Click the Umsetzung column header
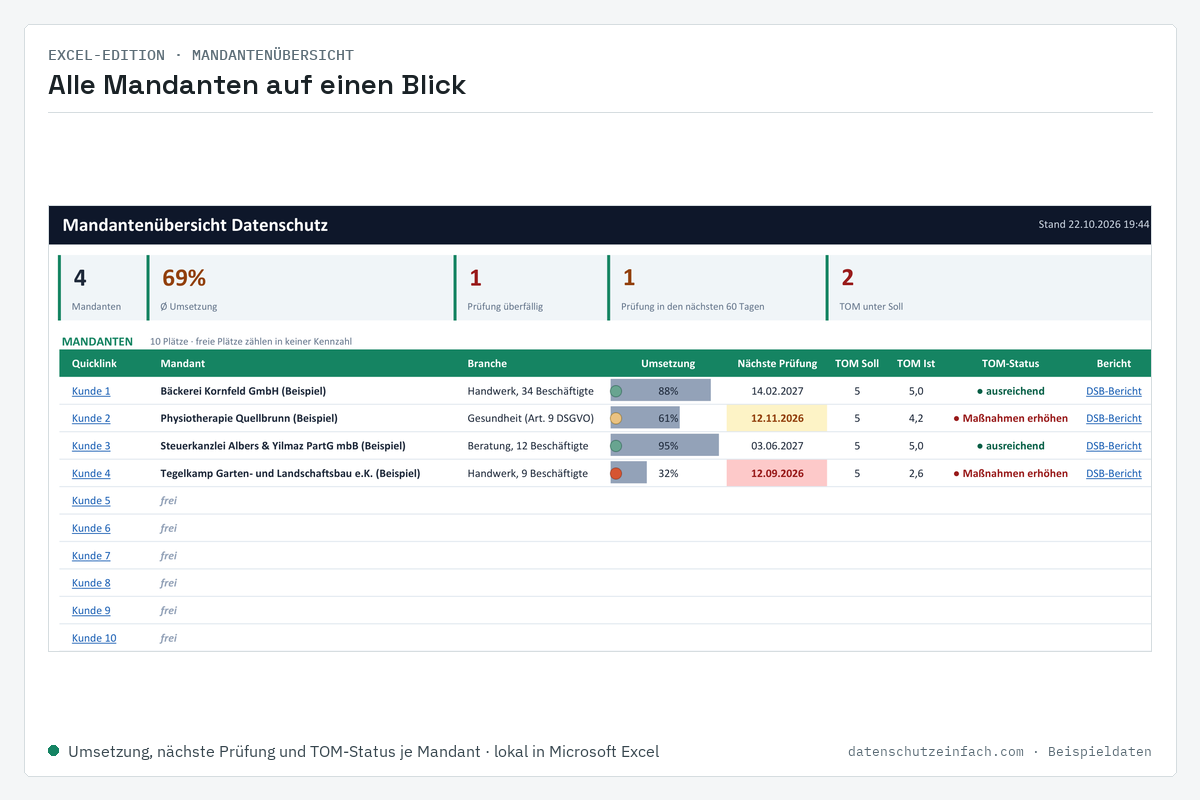Image resolution: width=1200 pixels, height=800 pixels. coord(668,363)
